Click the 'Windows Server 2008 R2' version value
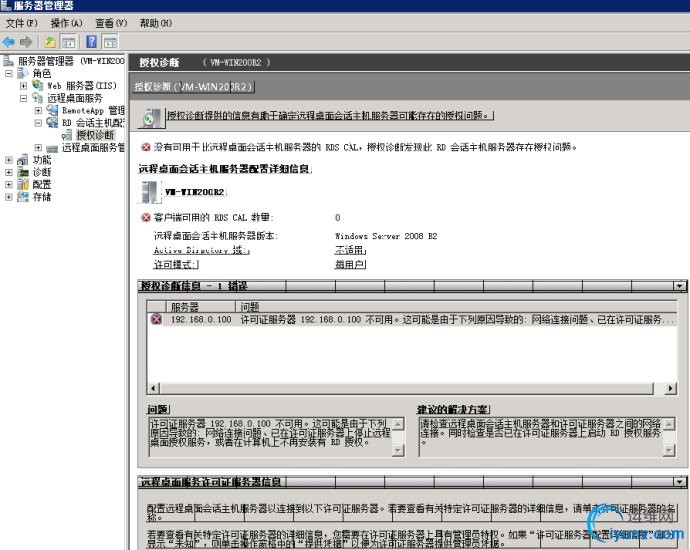The image size is (690, 550). click(386, 236)
